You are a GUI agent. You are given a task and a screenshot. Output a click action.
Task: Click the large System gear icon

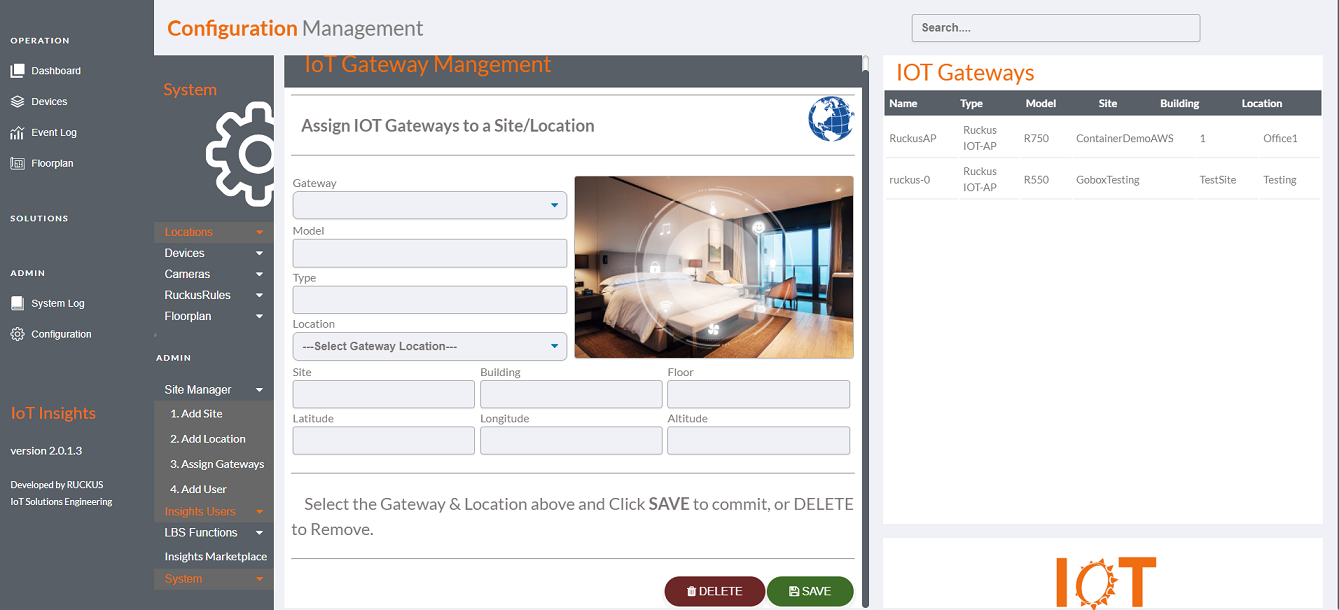point(241,154)
